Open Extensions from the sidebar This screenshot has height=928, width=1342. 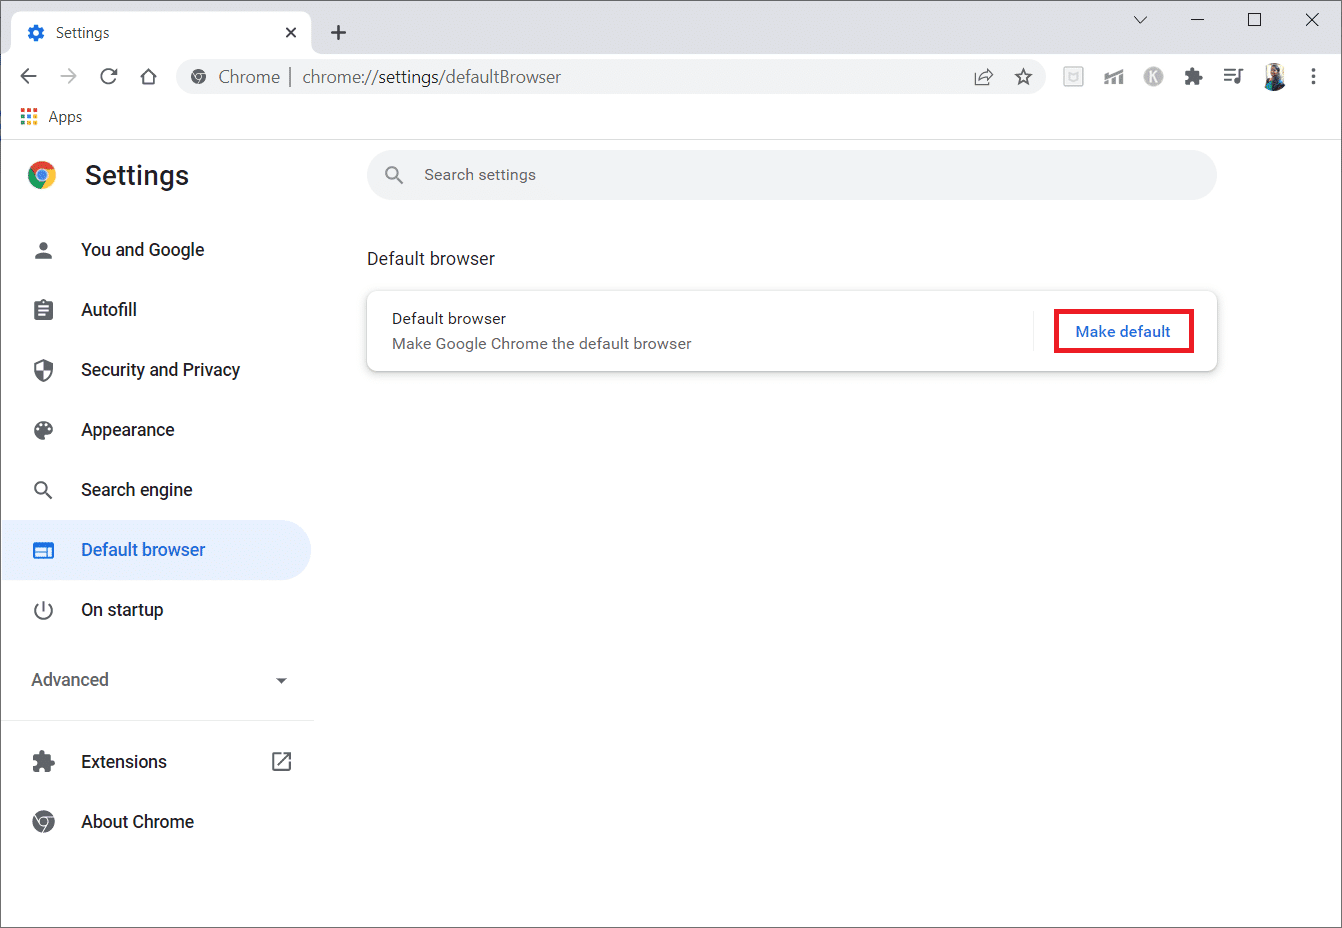124,762
